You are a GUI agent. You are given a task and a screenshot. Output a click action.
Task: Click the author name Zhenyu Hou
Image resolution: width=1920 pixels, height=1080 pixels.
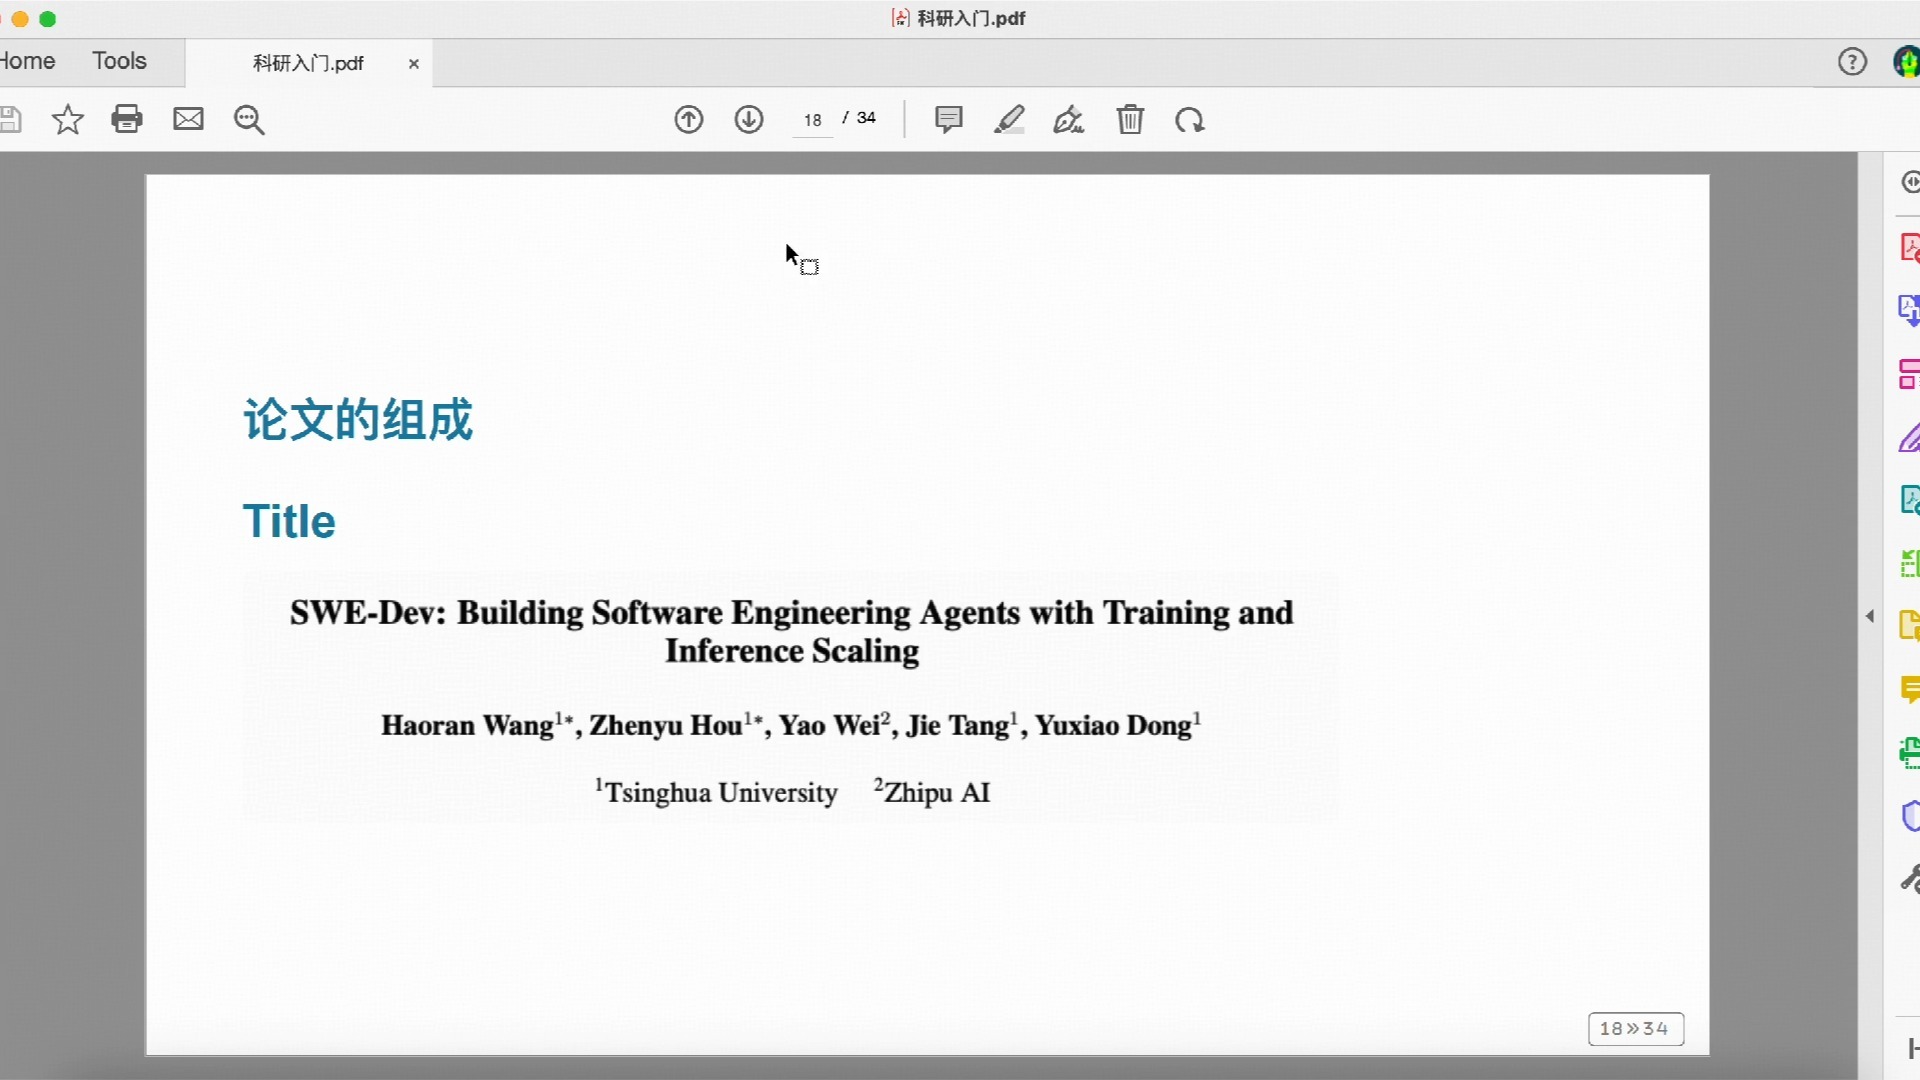click(x=666, y=726)
